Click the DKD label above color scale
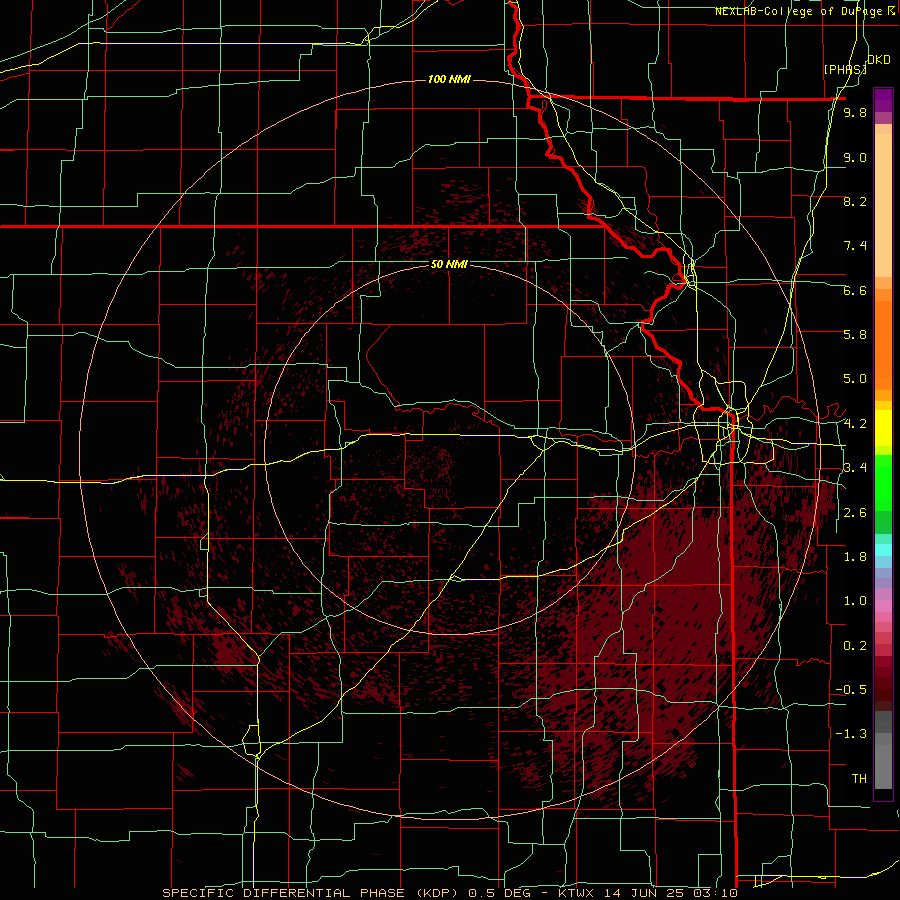Image resolution: width=900 pixels, height=900 pixels. tap(879, 59)
